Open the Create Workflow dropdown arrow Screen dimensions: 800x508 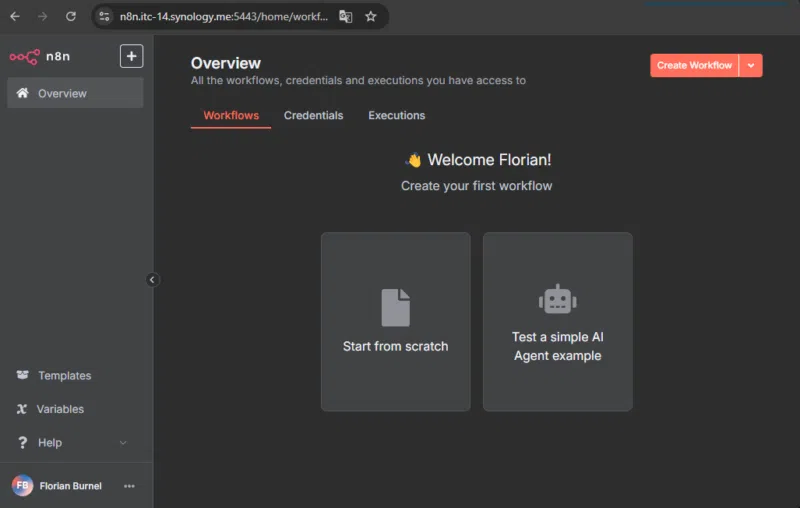[x=751, y=65]
